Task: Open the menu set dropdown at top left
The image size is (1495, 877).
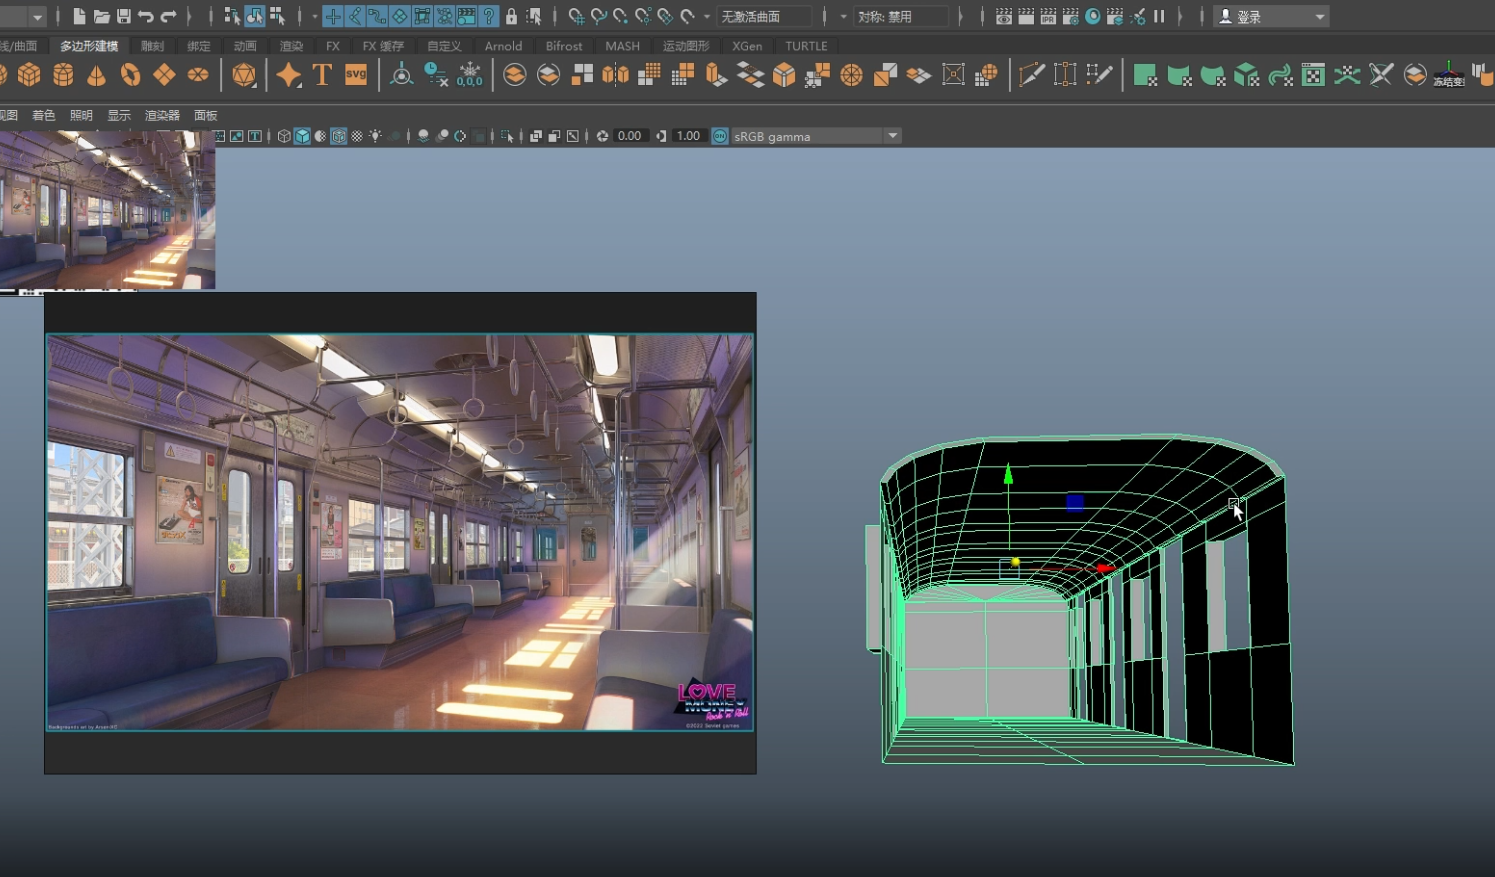Action: click(37, 17)
